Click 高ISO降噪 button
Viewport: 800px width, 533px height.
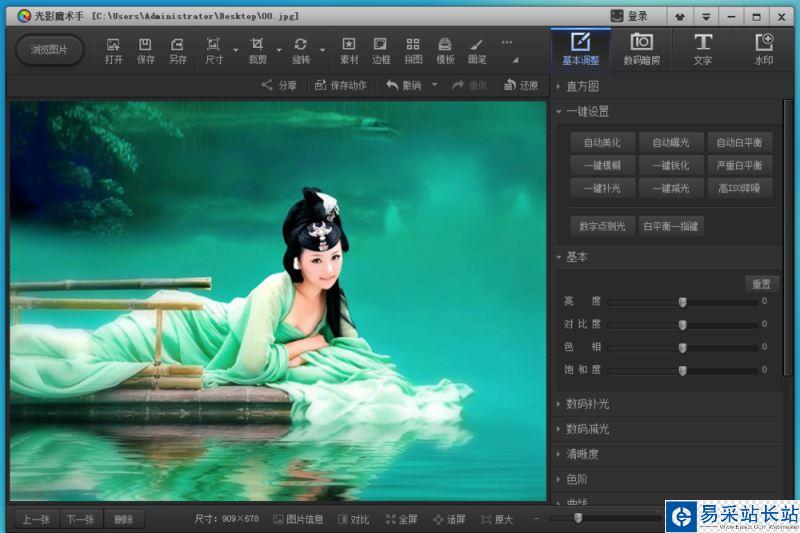point(739,188)
